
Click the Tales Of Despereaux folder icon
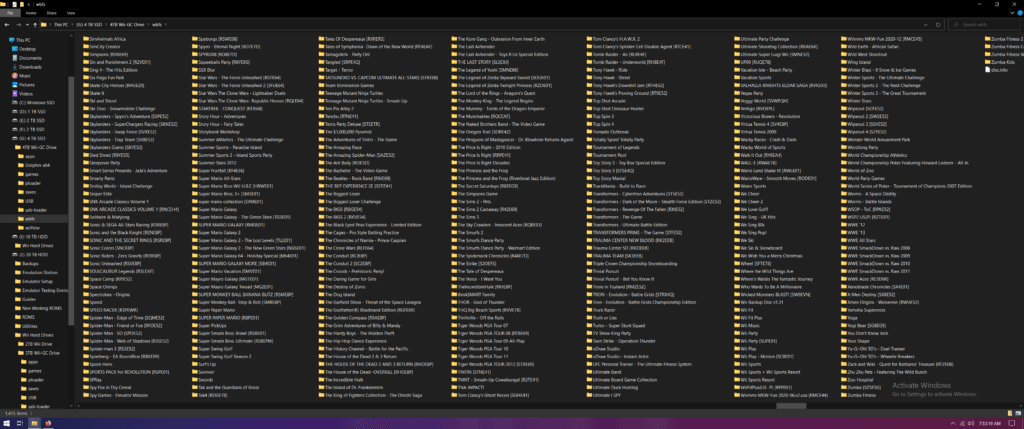tap(321, 39)
